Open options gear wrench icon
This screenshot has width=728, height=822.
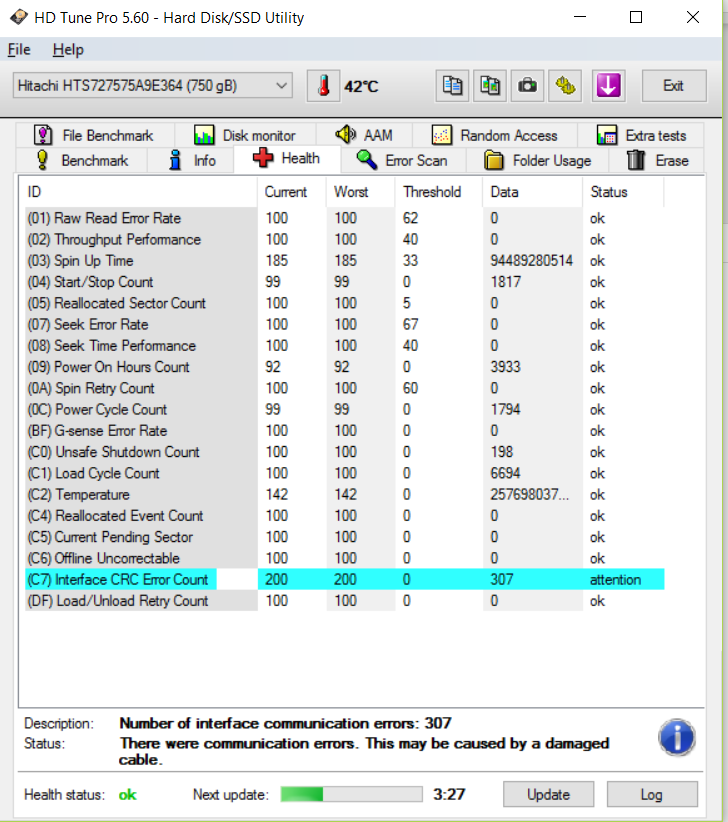pyautogui.click(x=565, y=85)
